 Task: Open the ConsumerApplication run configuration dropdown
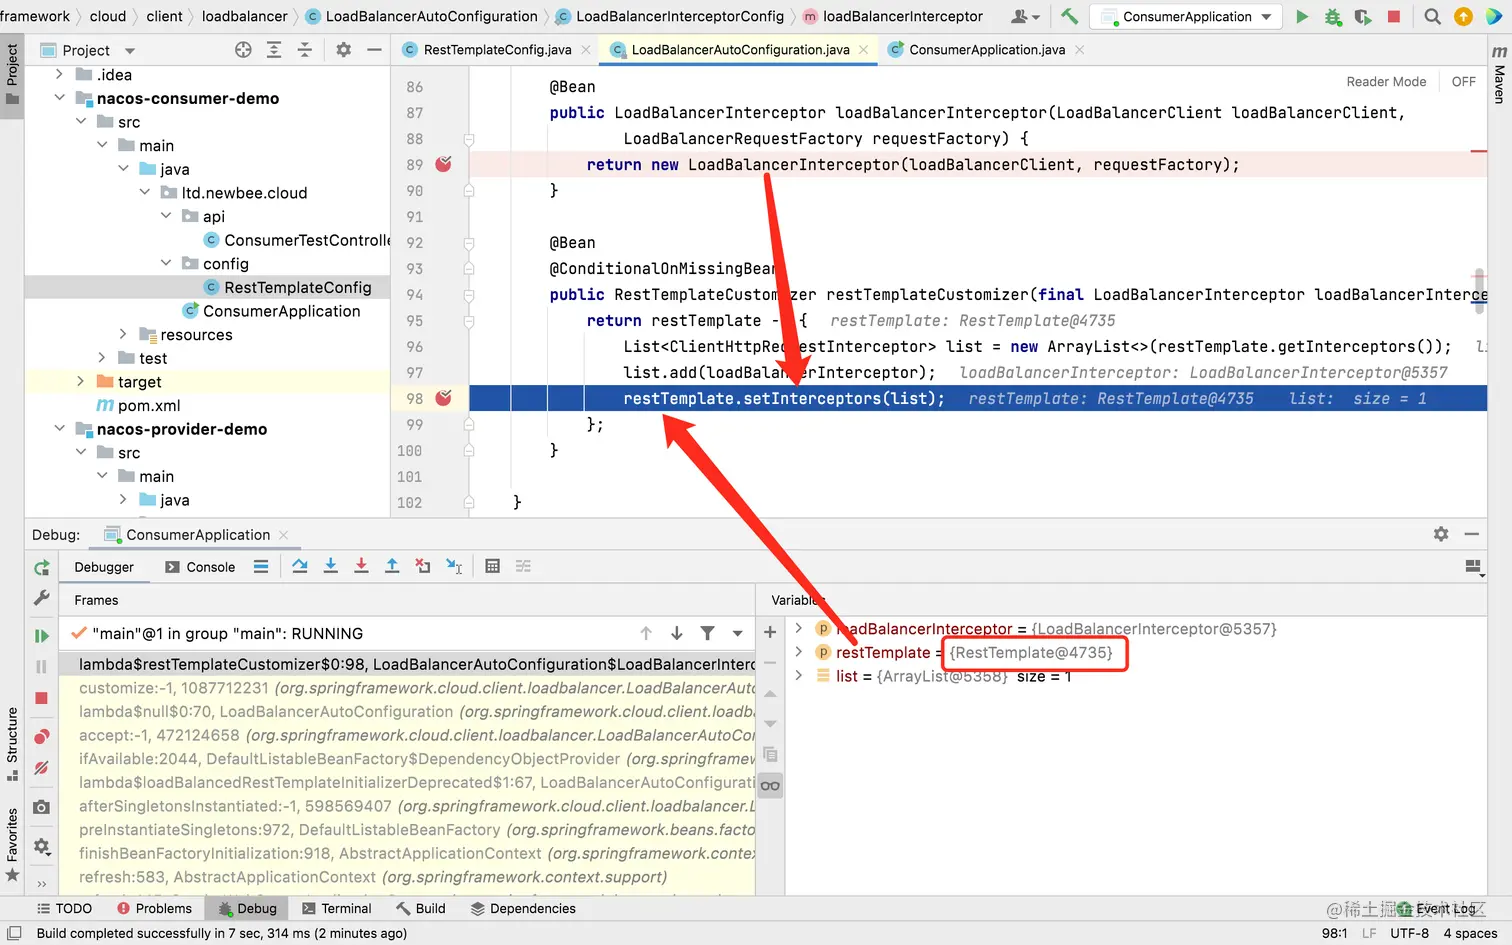(x=1187, y=17)
